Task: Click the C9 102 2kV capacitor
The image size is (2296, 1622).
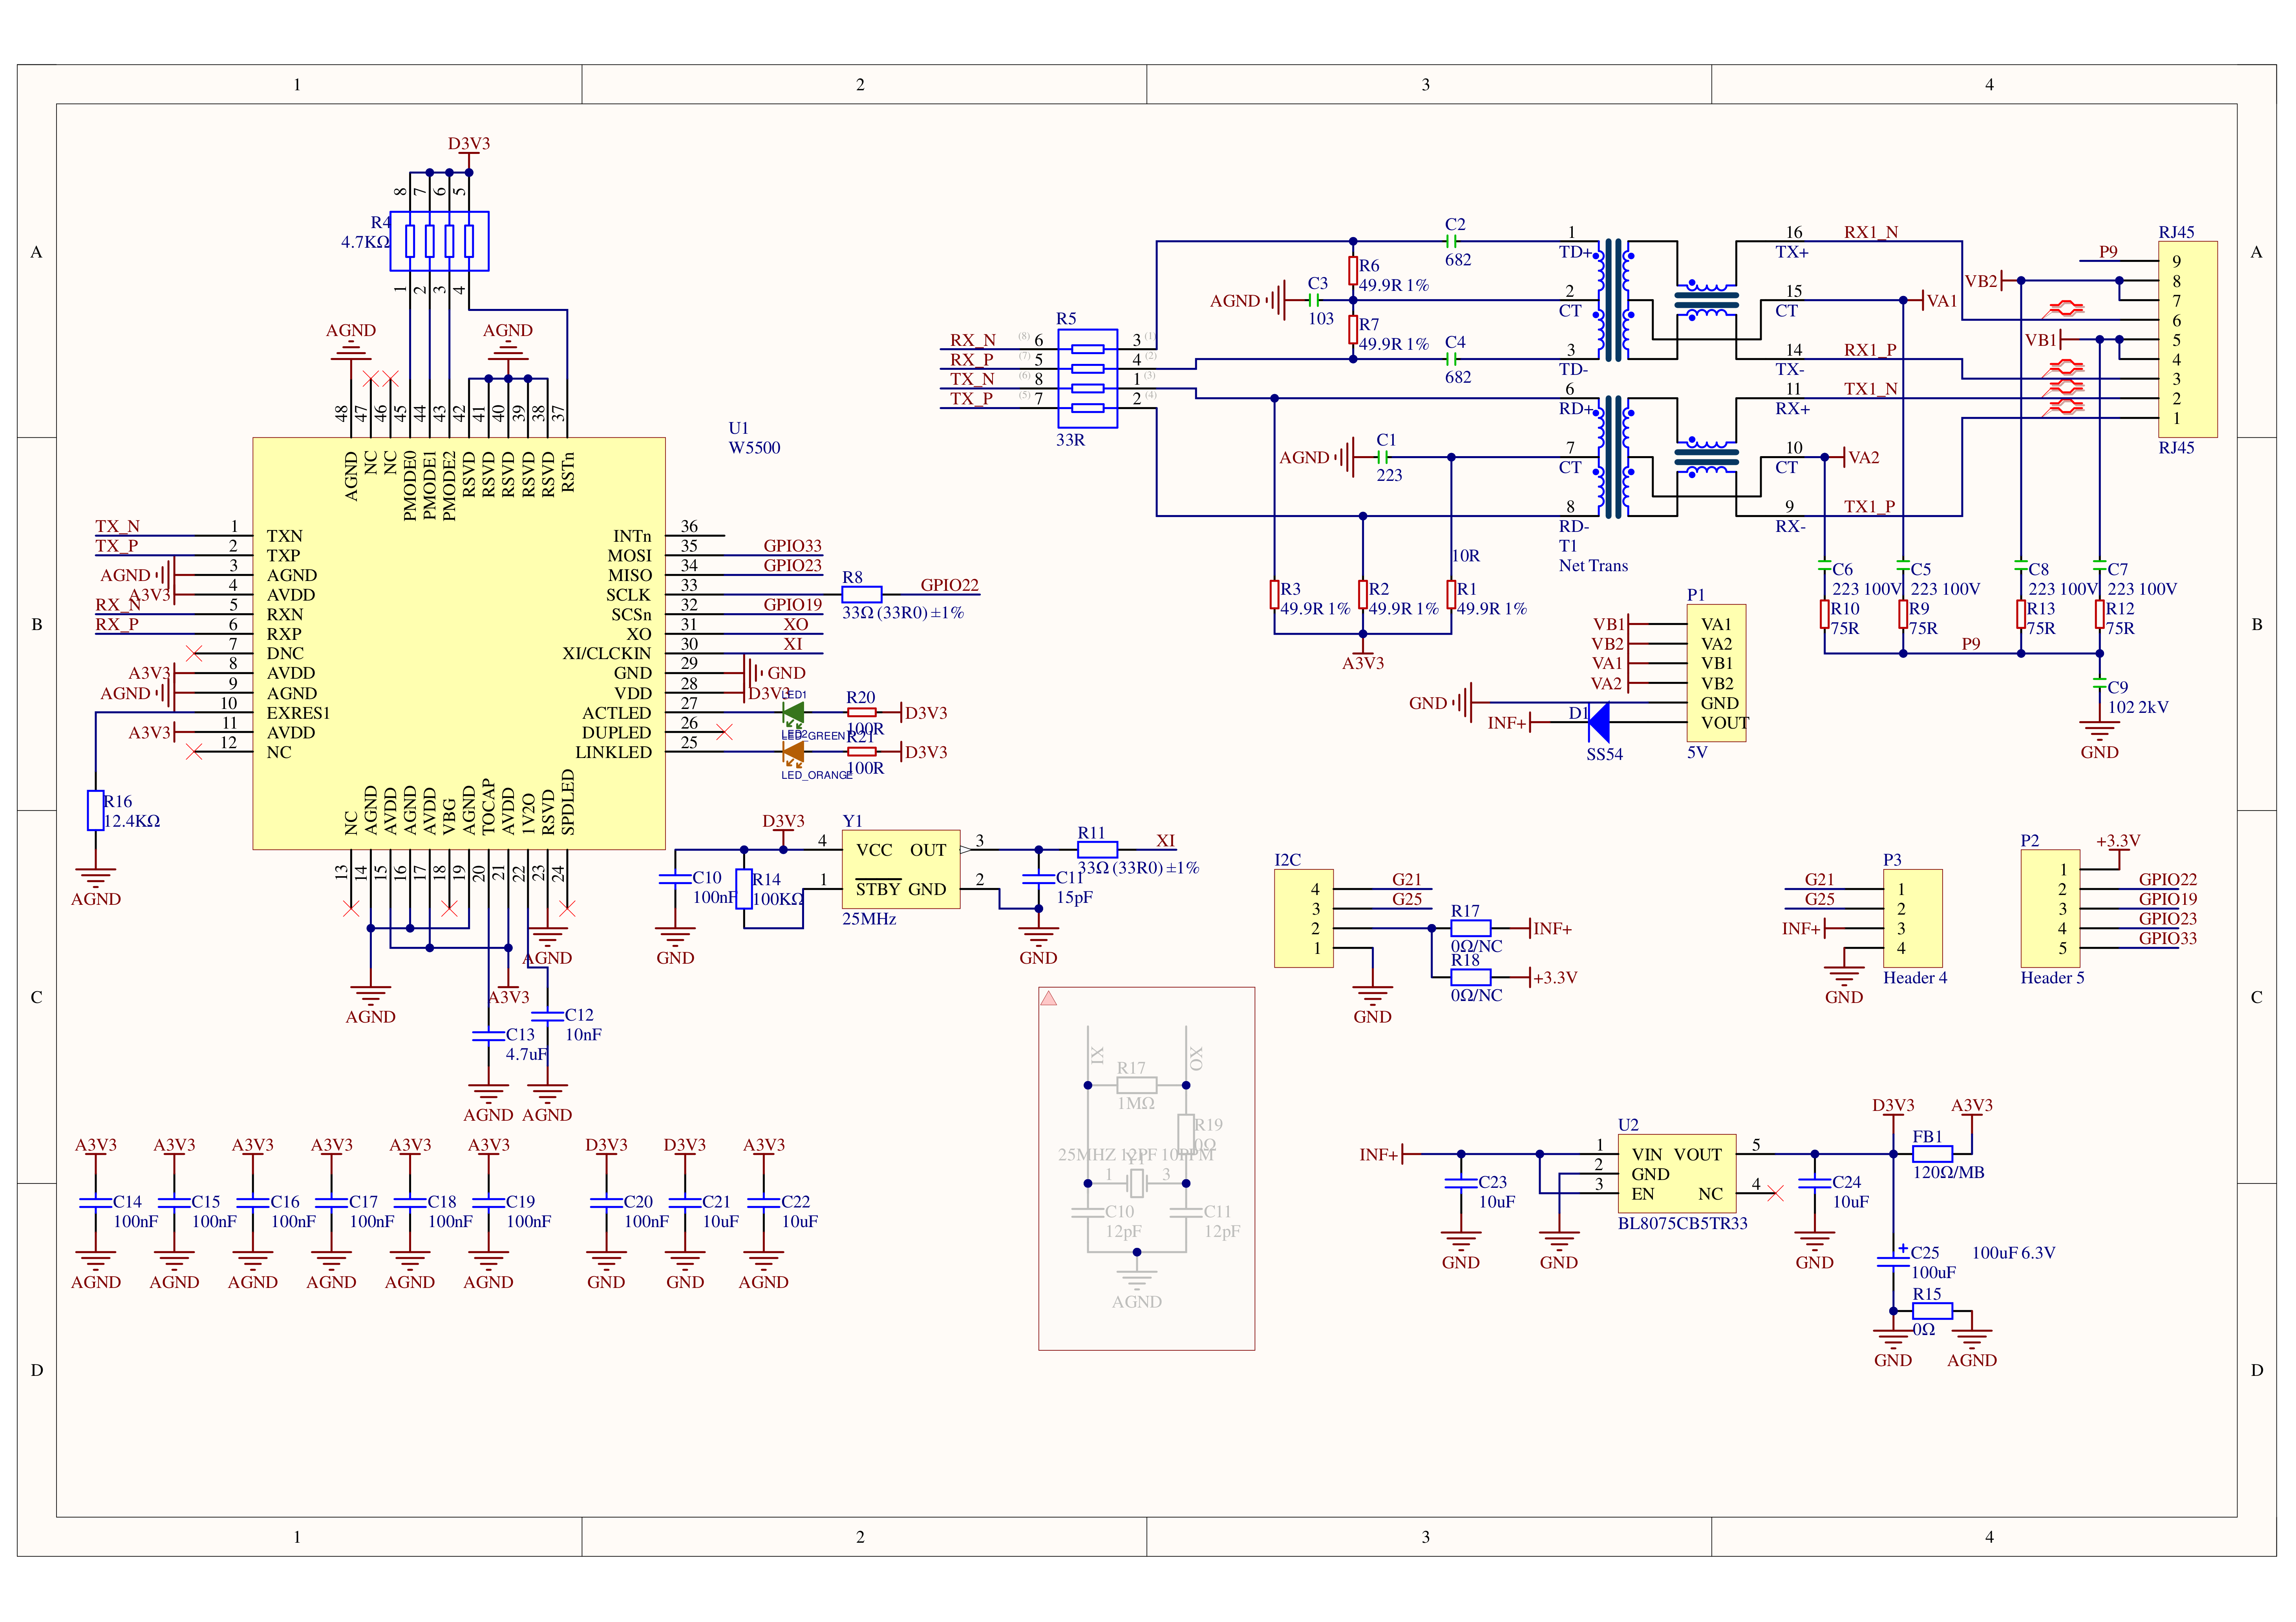Action: point(2100,683)
